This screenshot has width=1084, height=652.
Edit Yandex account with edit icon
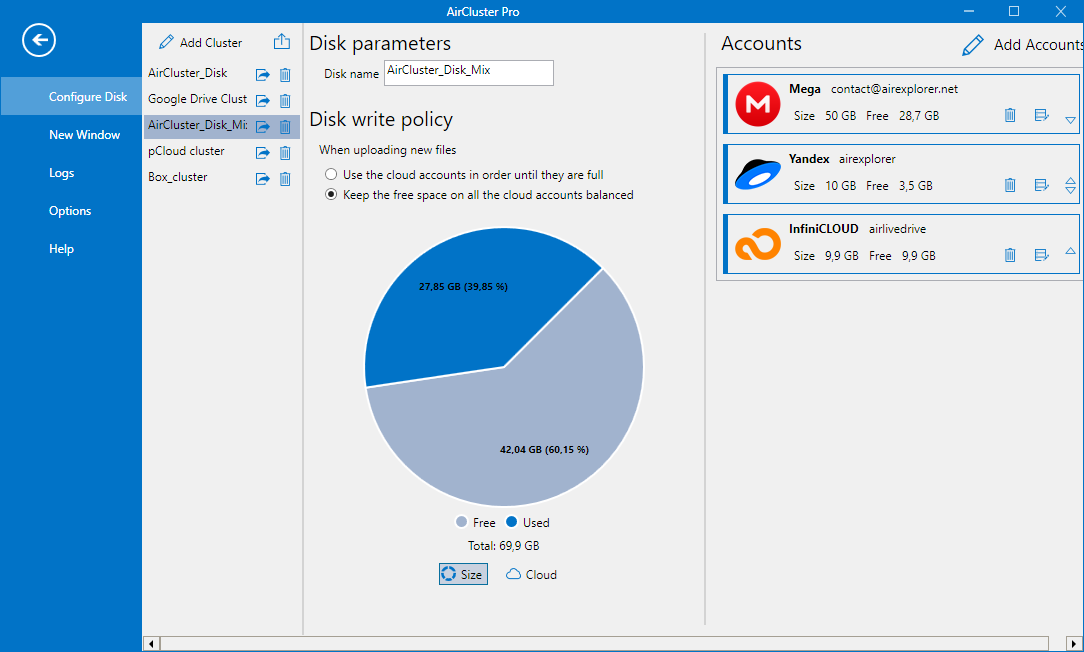pos(1042,185)
